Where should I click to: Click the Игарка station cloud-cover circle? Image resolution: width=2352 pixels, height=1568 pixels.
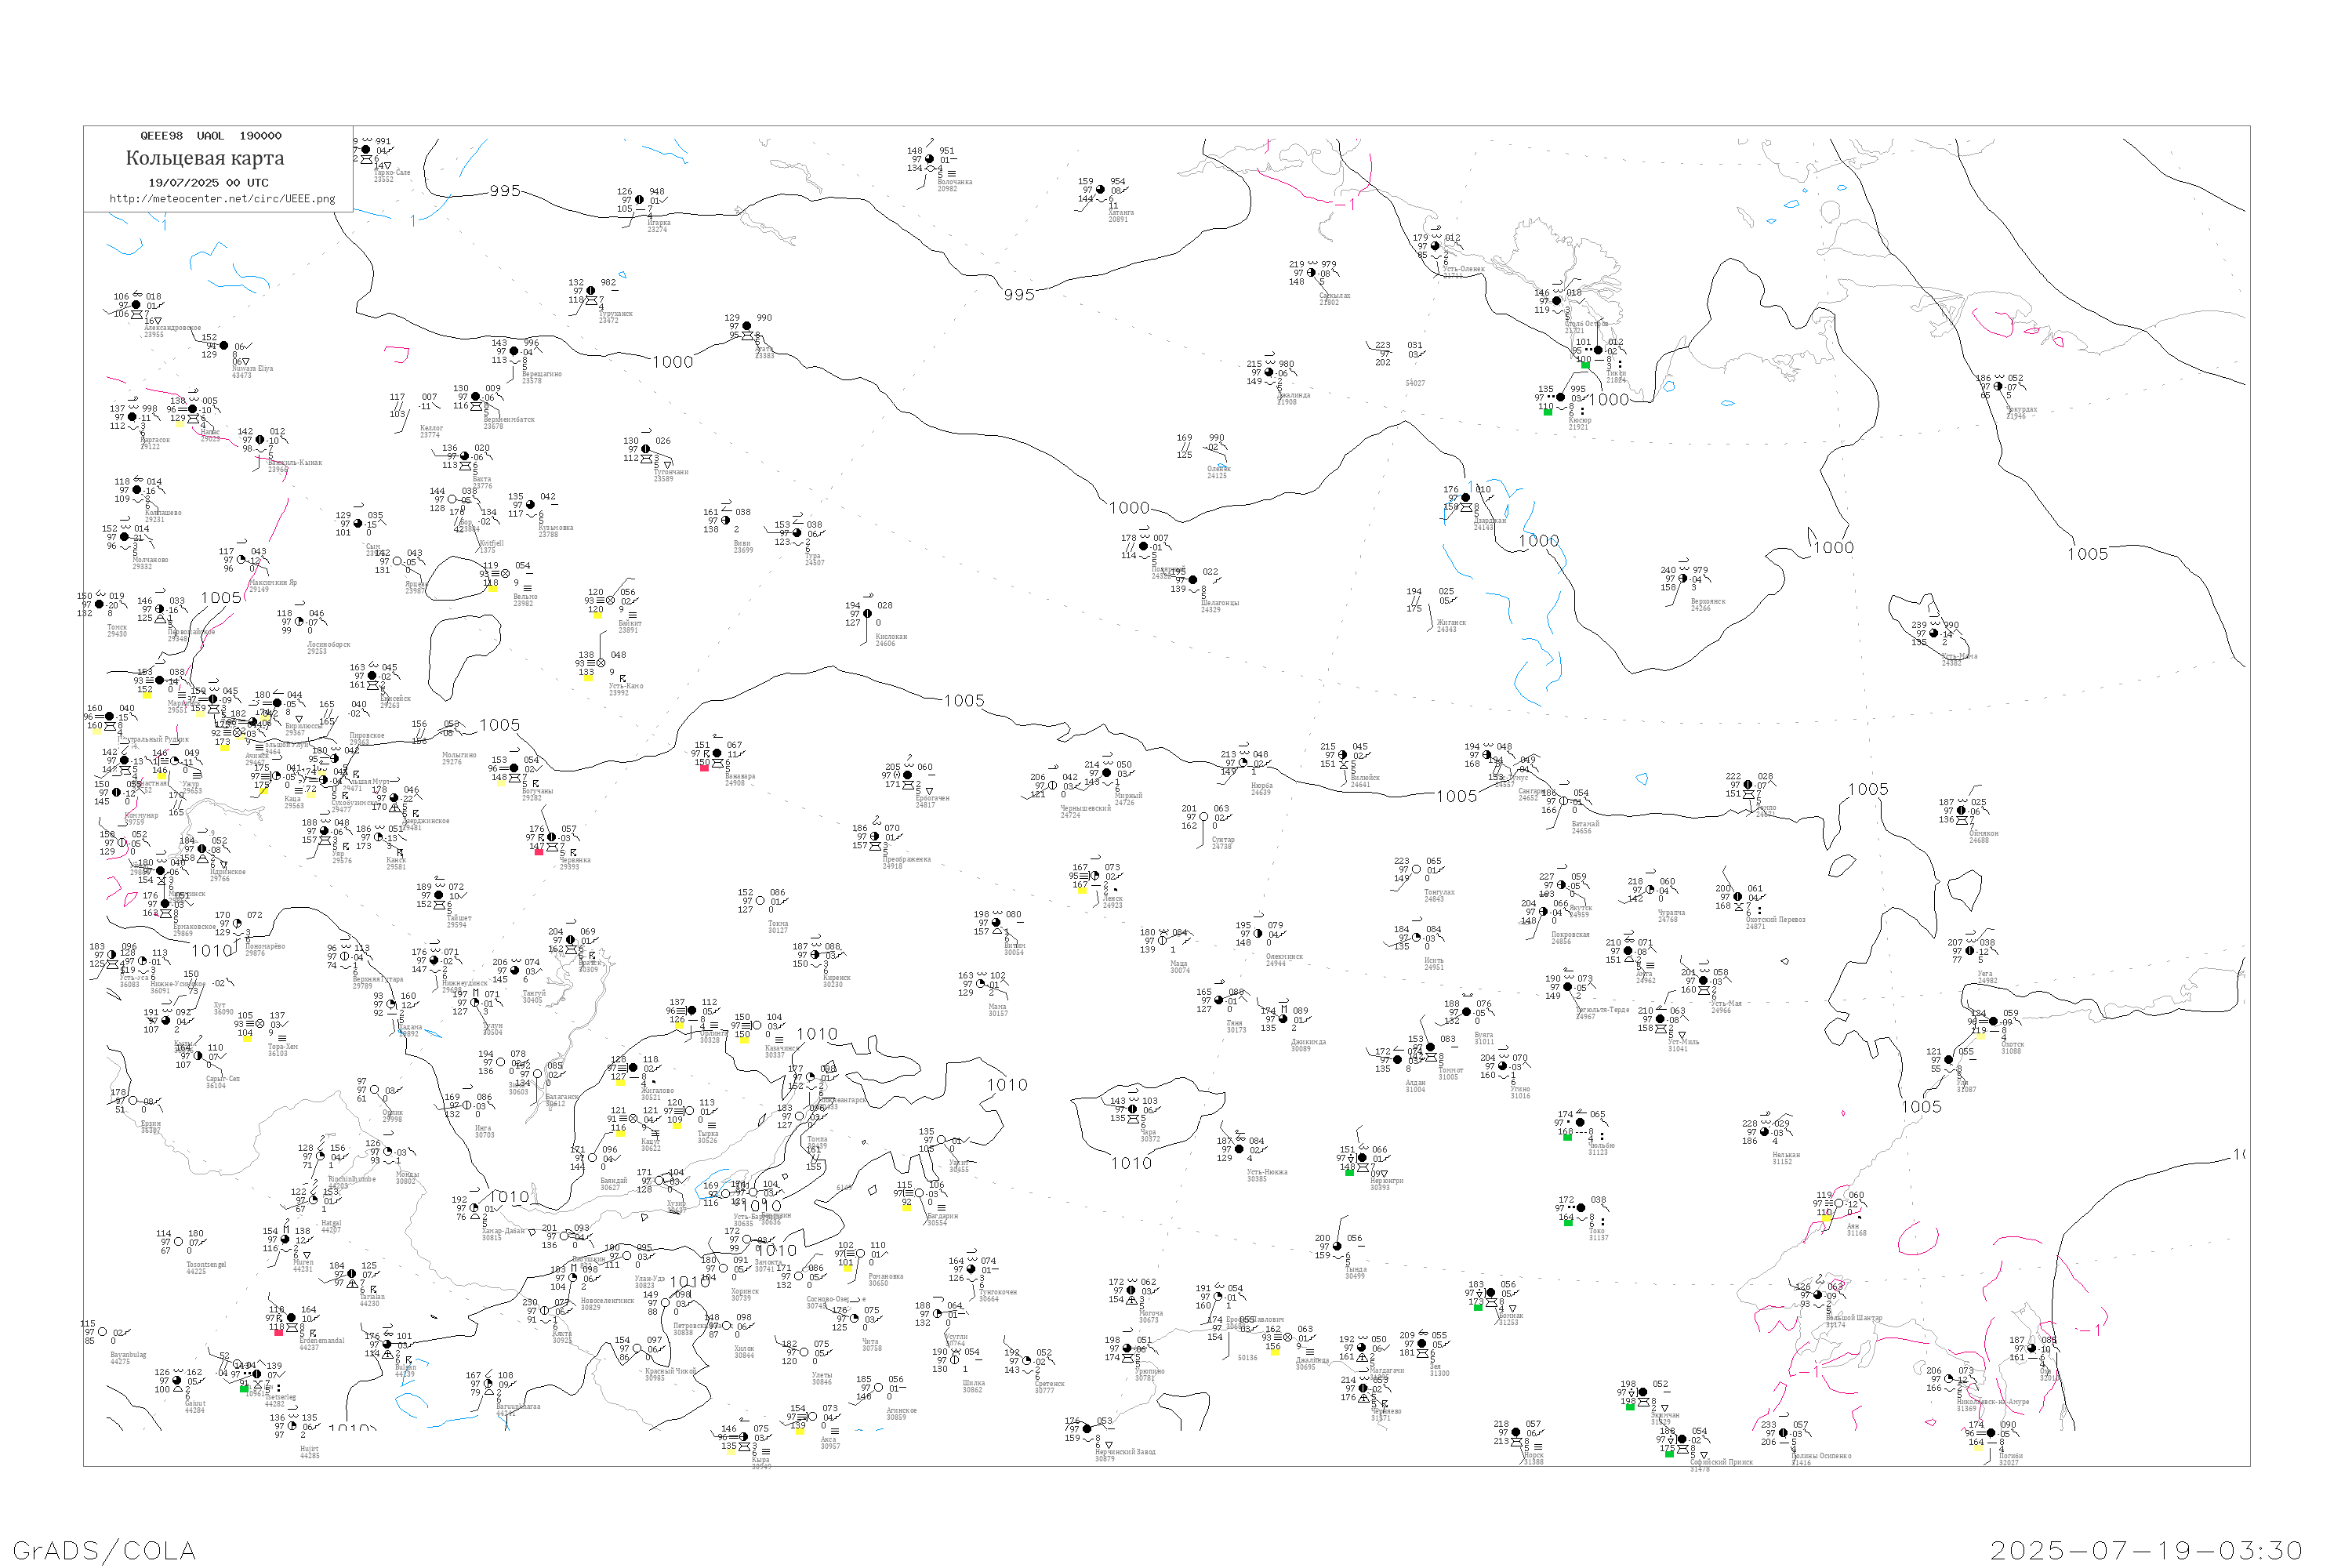(x=640, y=200)
